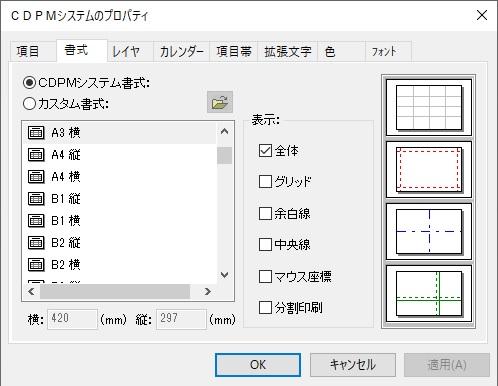Select the split printing preview thumbnail
The width and height of the screenshot is (498, 386).
tap(429, 293)
